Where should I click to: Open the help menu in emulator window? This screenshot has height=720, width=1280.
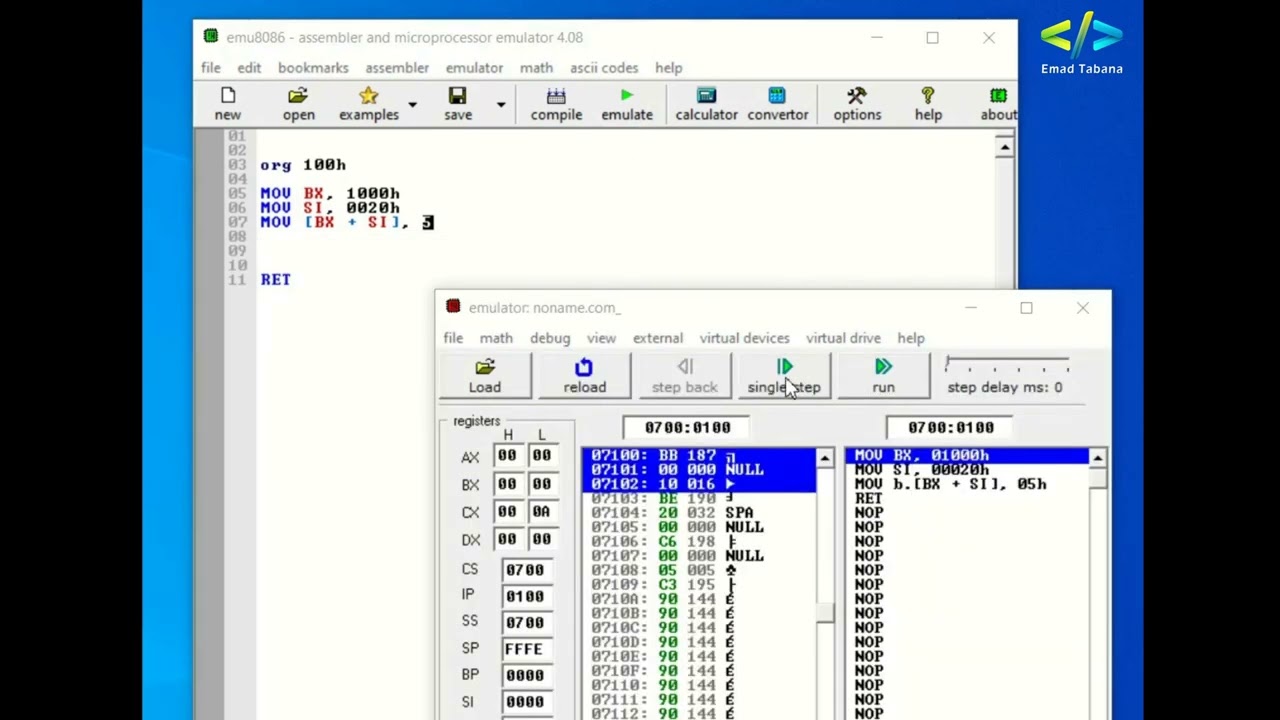911,338
